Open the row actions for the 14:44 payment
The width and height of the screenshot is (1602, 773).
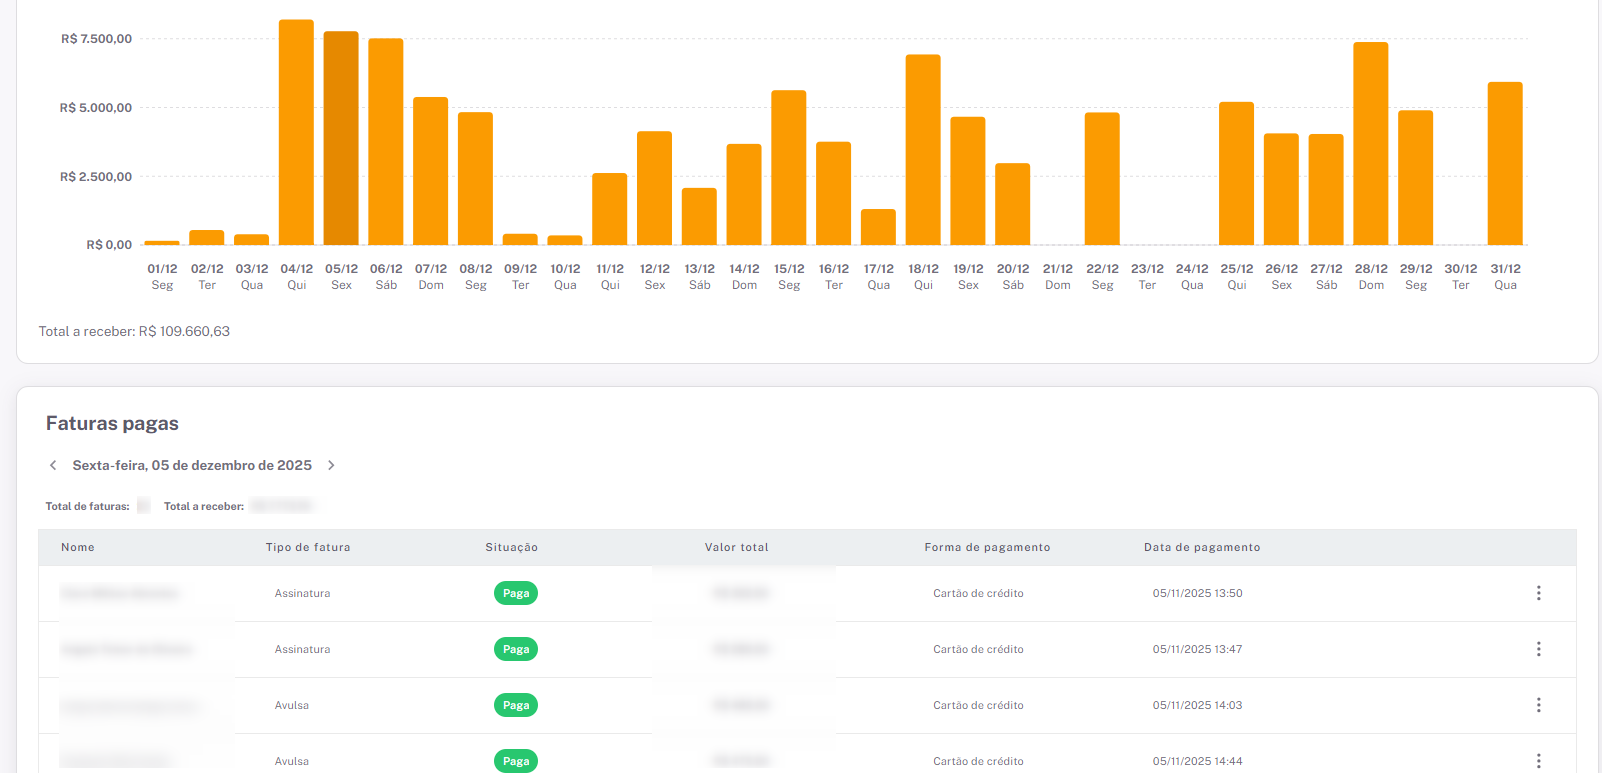[x=1538, y=761]
